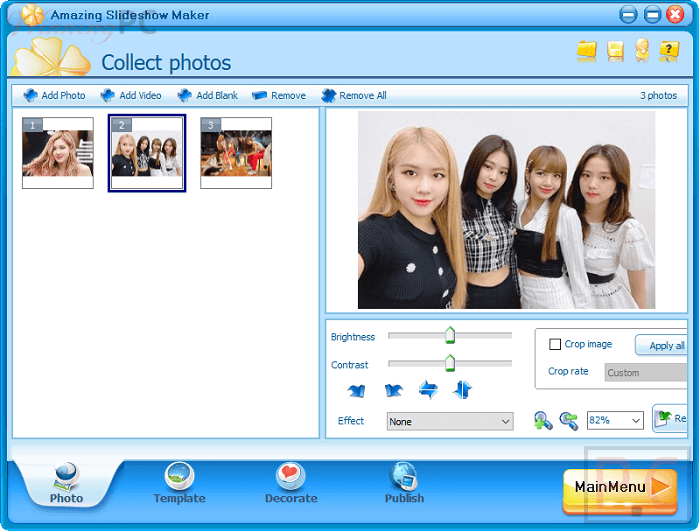Enable the Crop image checkbox

point(555,344)
